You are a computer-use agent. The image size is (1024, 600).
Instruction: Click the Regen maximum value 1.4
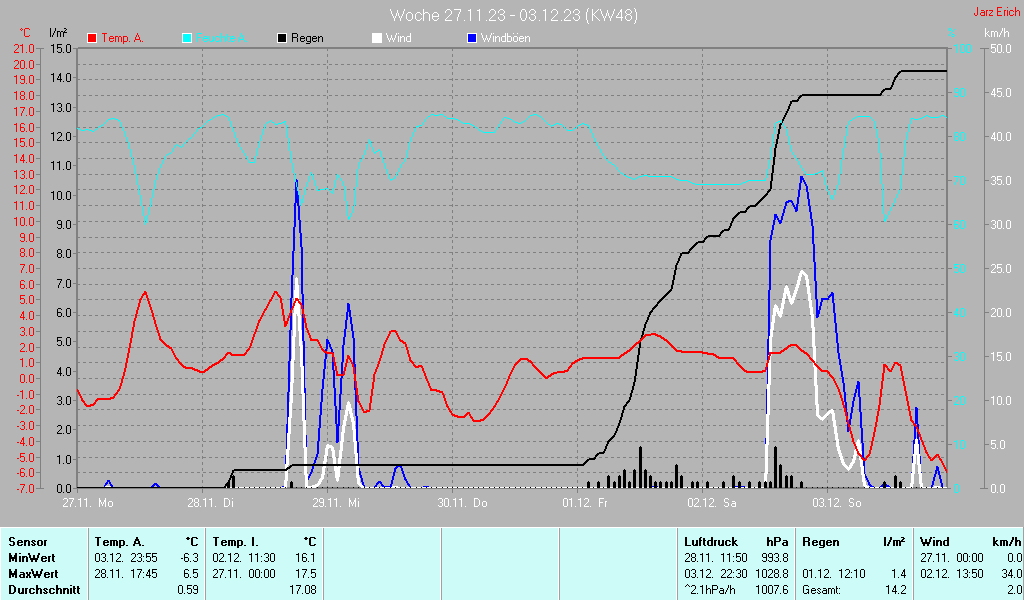pos(899,574)
